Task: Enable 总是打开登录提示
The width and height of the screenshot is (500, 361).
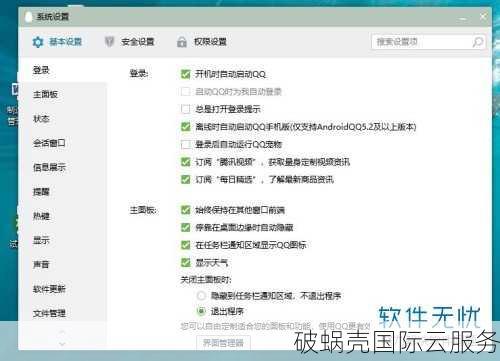Action: [x=185, y=109]
